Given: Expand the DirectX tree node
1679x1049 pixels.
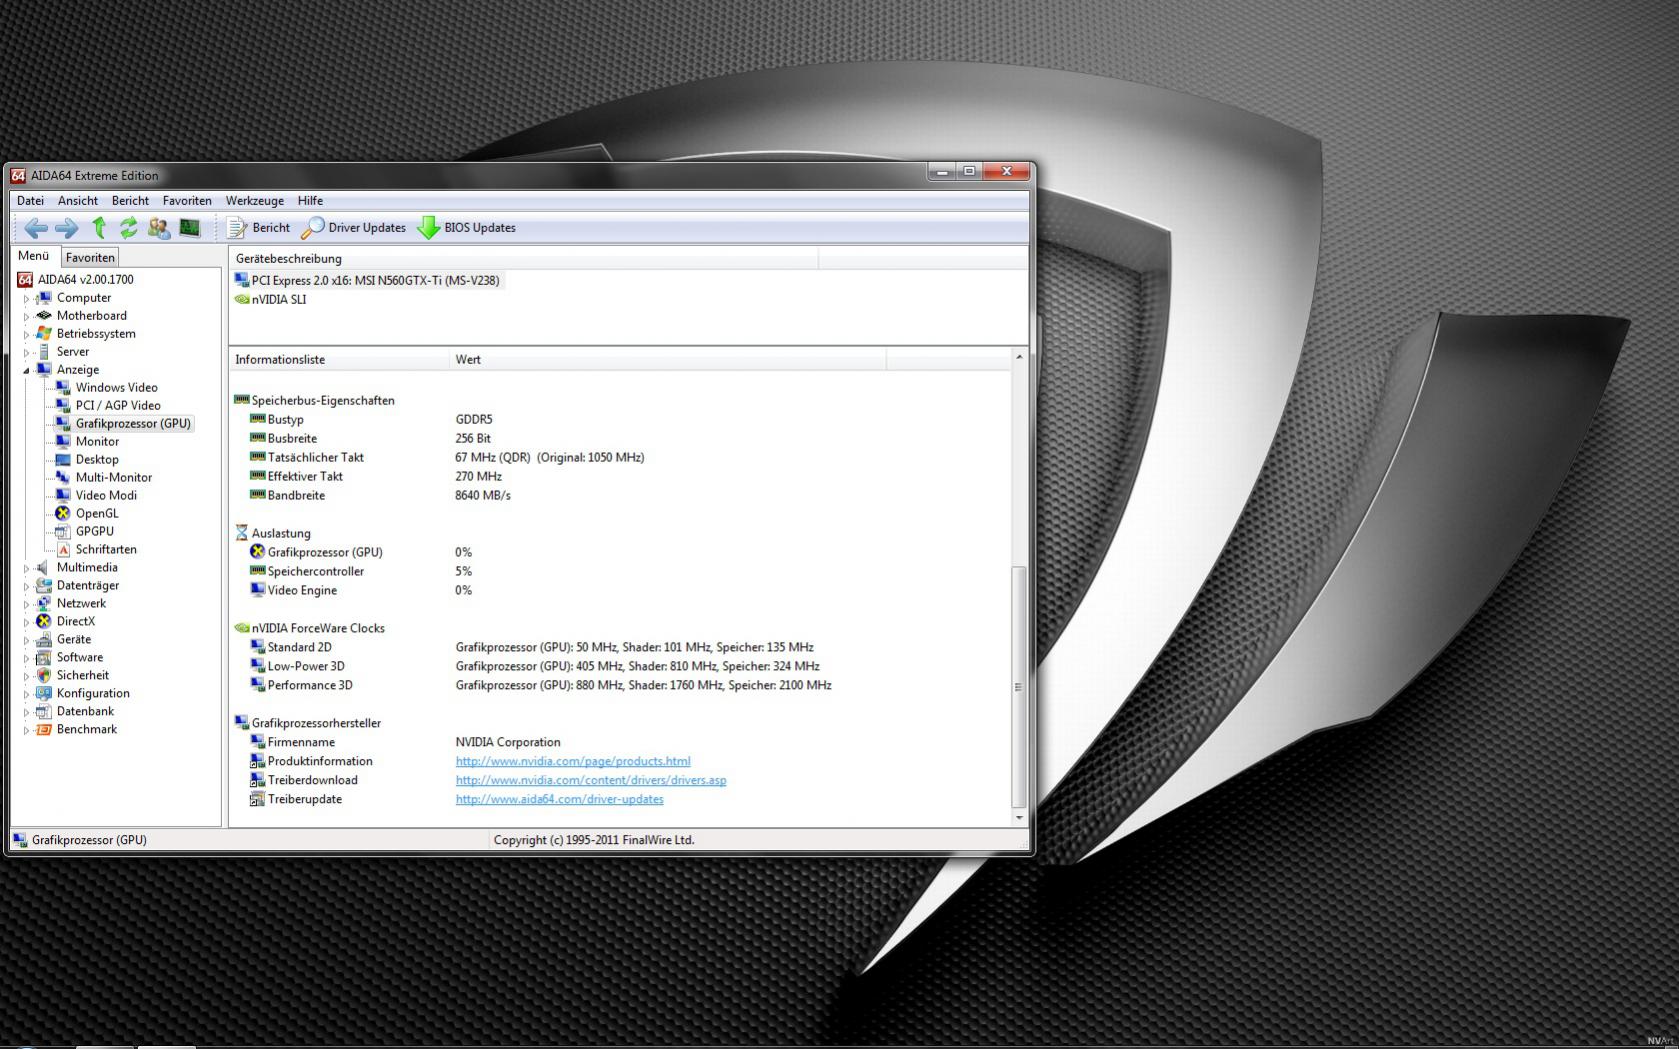Looking at the screenshot, I should pos(27,622).
